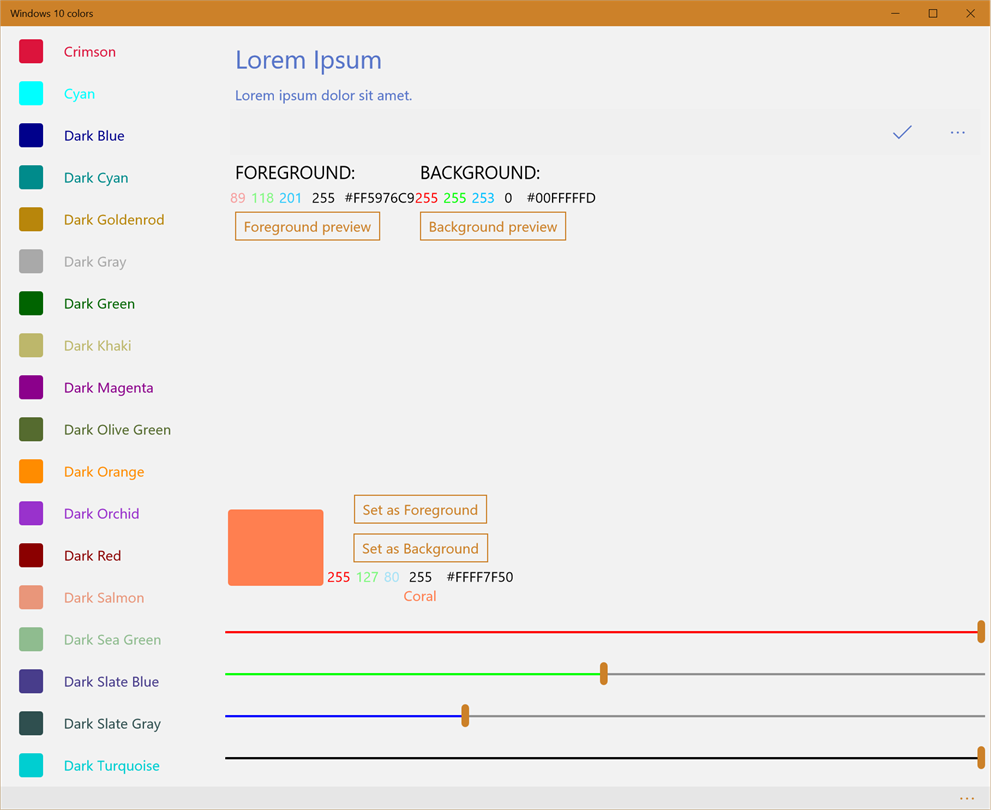
Task: Click the Foreground preview button
Action: coord(307,226)
